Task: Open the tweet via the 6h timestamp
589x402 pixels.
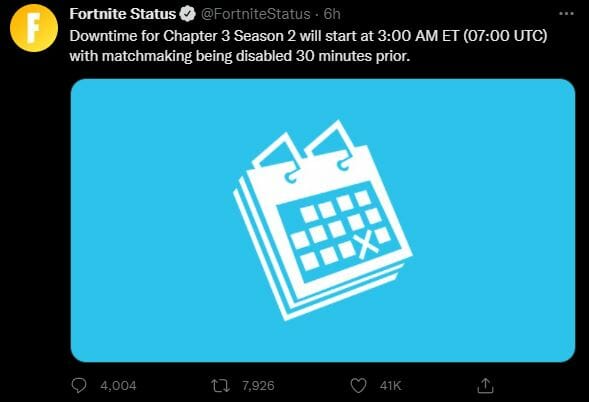Action: 332,14
